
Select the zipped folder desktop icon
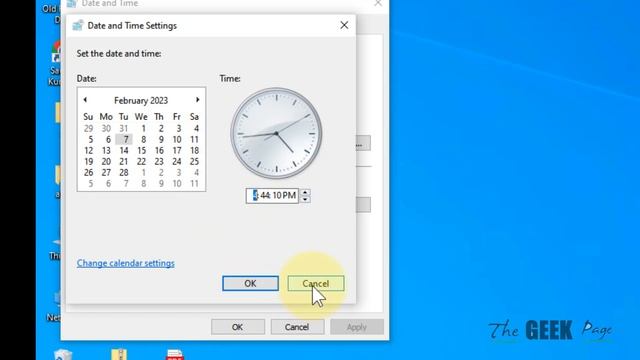[x=119, y=354]
